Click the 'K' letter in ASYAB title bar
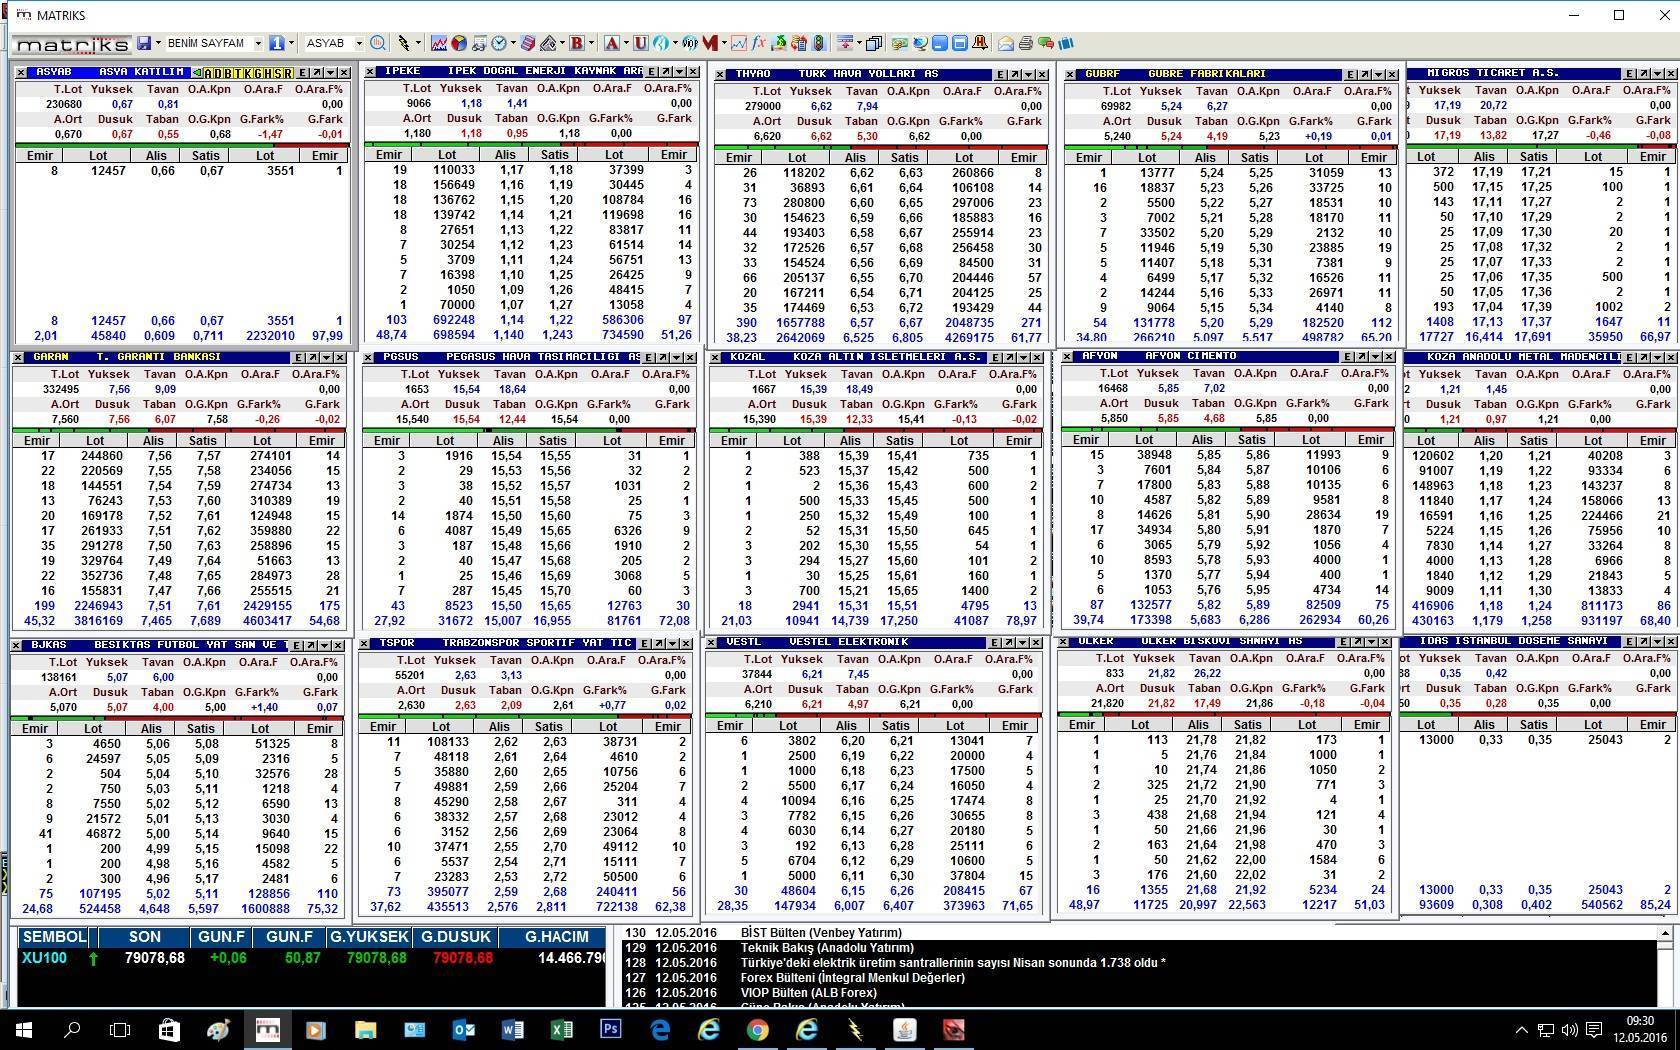The image size is (1680, 1050). pyautogui.click(x=248, y=73)
